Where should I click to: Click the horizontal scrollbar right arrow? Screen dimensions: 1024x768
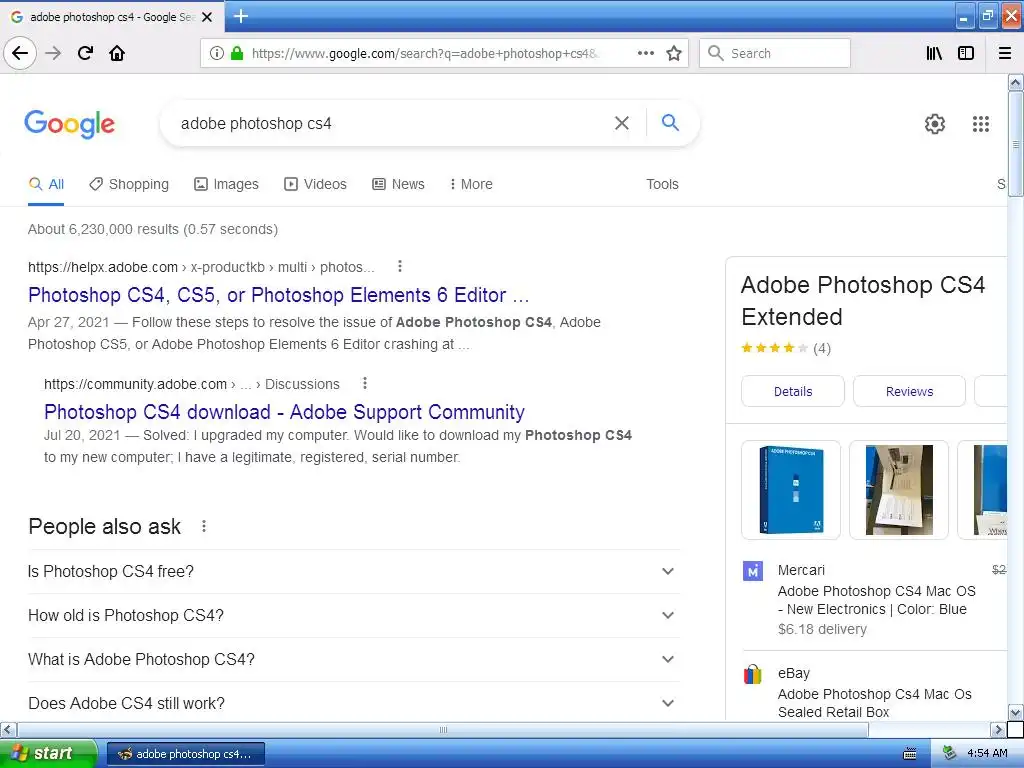[999, 729]
